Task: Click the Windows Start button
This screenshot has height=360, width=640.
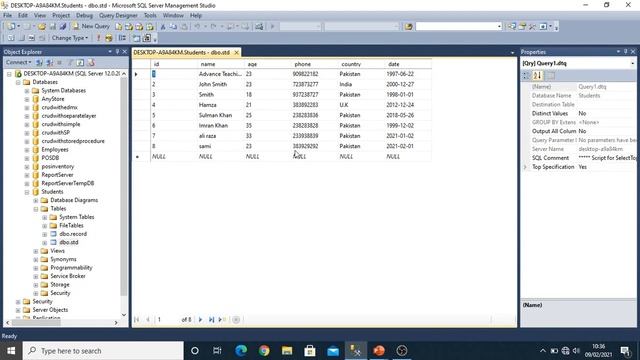Action: pos(11,351)
